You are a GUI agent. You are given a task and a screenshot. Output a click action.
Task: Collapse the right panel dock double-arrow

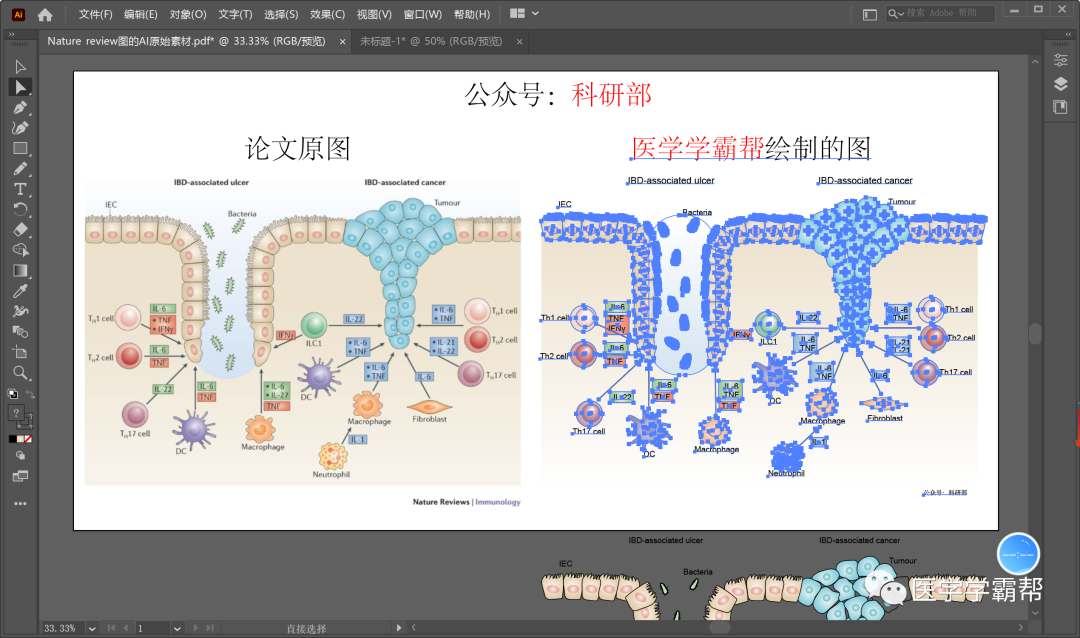pyautogui.click(x=1068, y=34)
